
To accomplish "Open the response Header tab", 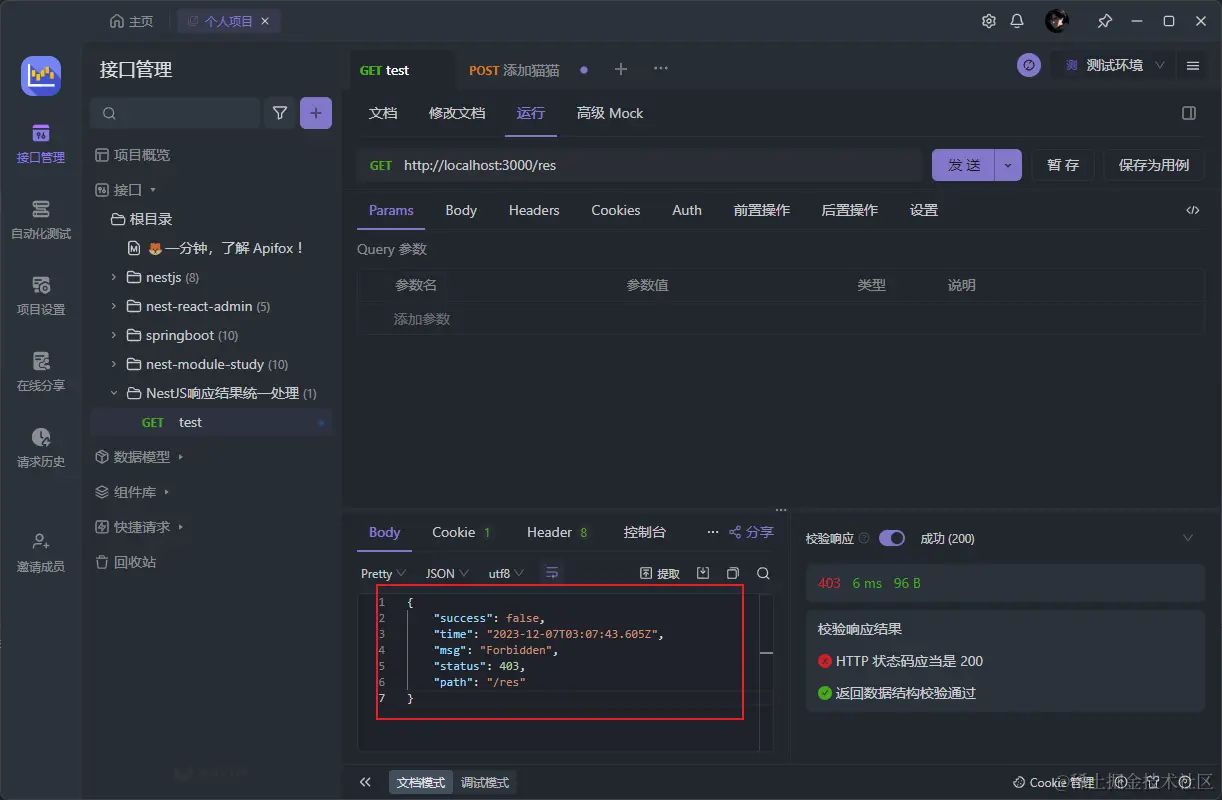I will tap(558, 532).
